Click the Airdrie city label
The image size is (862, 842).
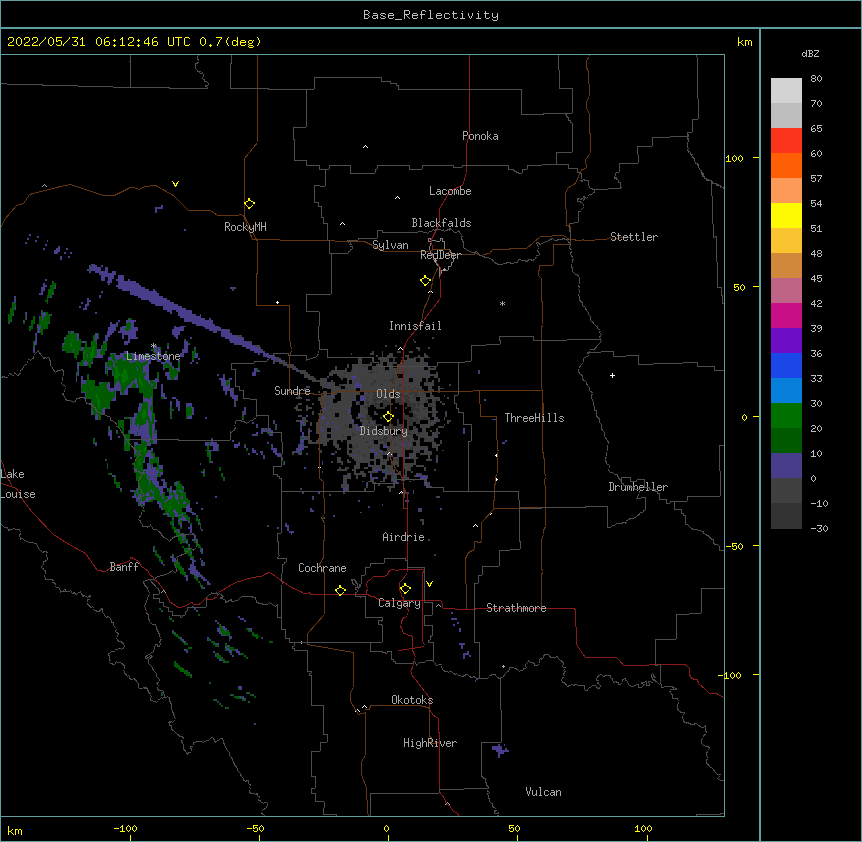click(404, 537)
